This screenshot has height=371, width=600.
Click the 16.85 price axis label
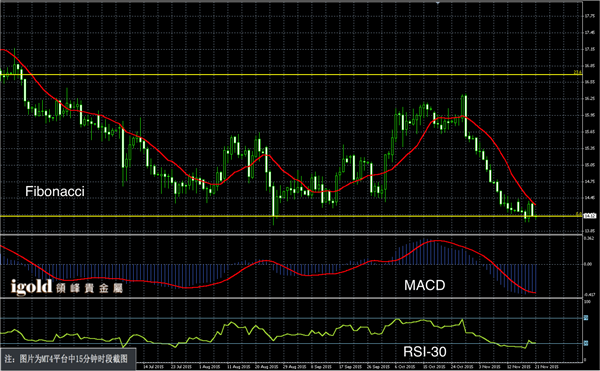[x=589, y=66]
